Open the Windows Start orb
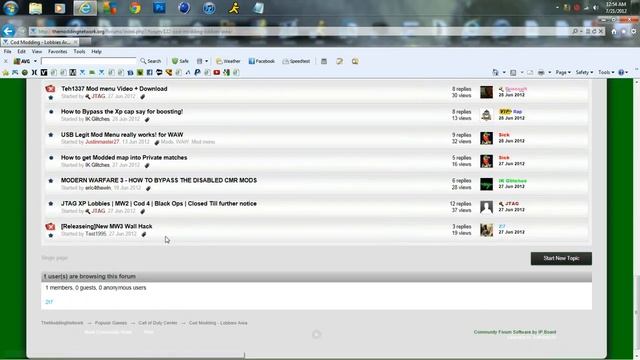Screen dimensions: 640x360 point(11,8)
